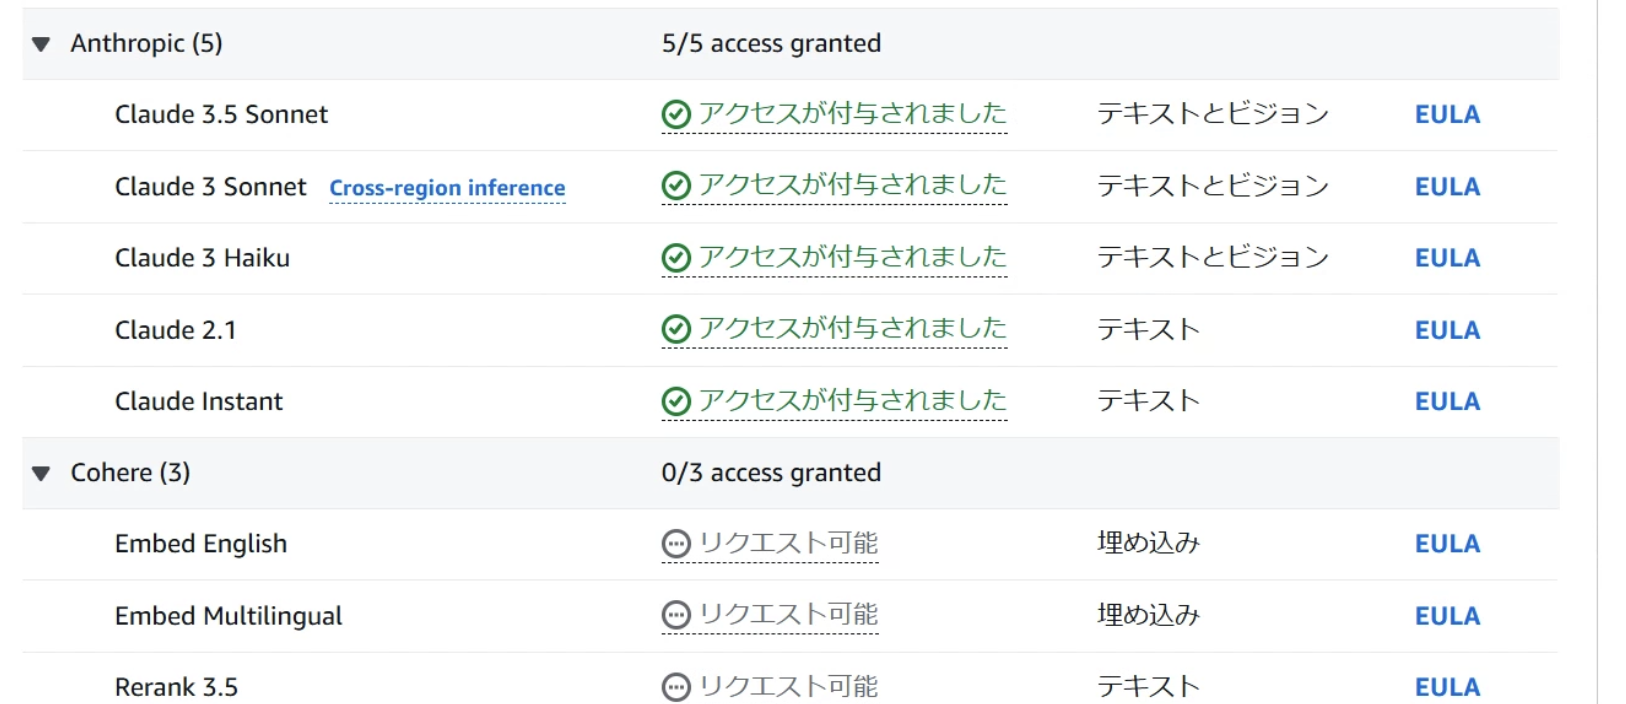This screenshot has height=704, width=1626.
Task: Open the EULA for Claude 3 Haiku
Action: [1447, 258]
